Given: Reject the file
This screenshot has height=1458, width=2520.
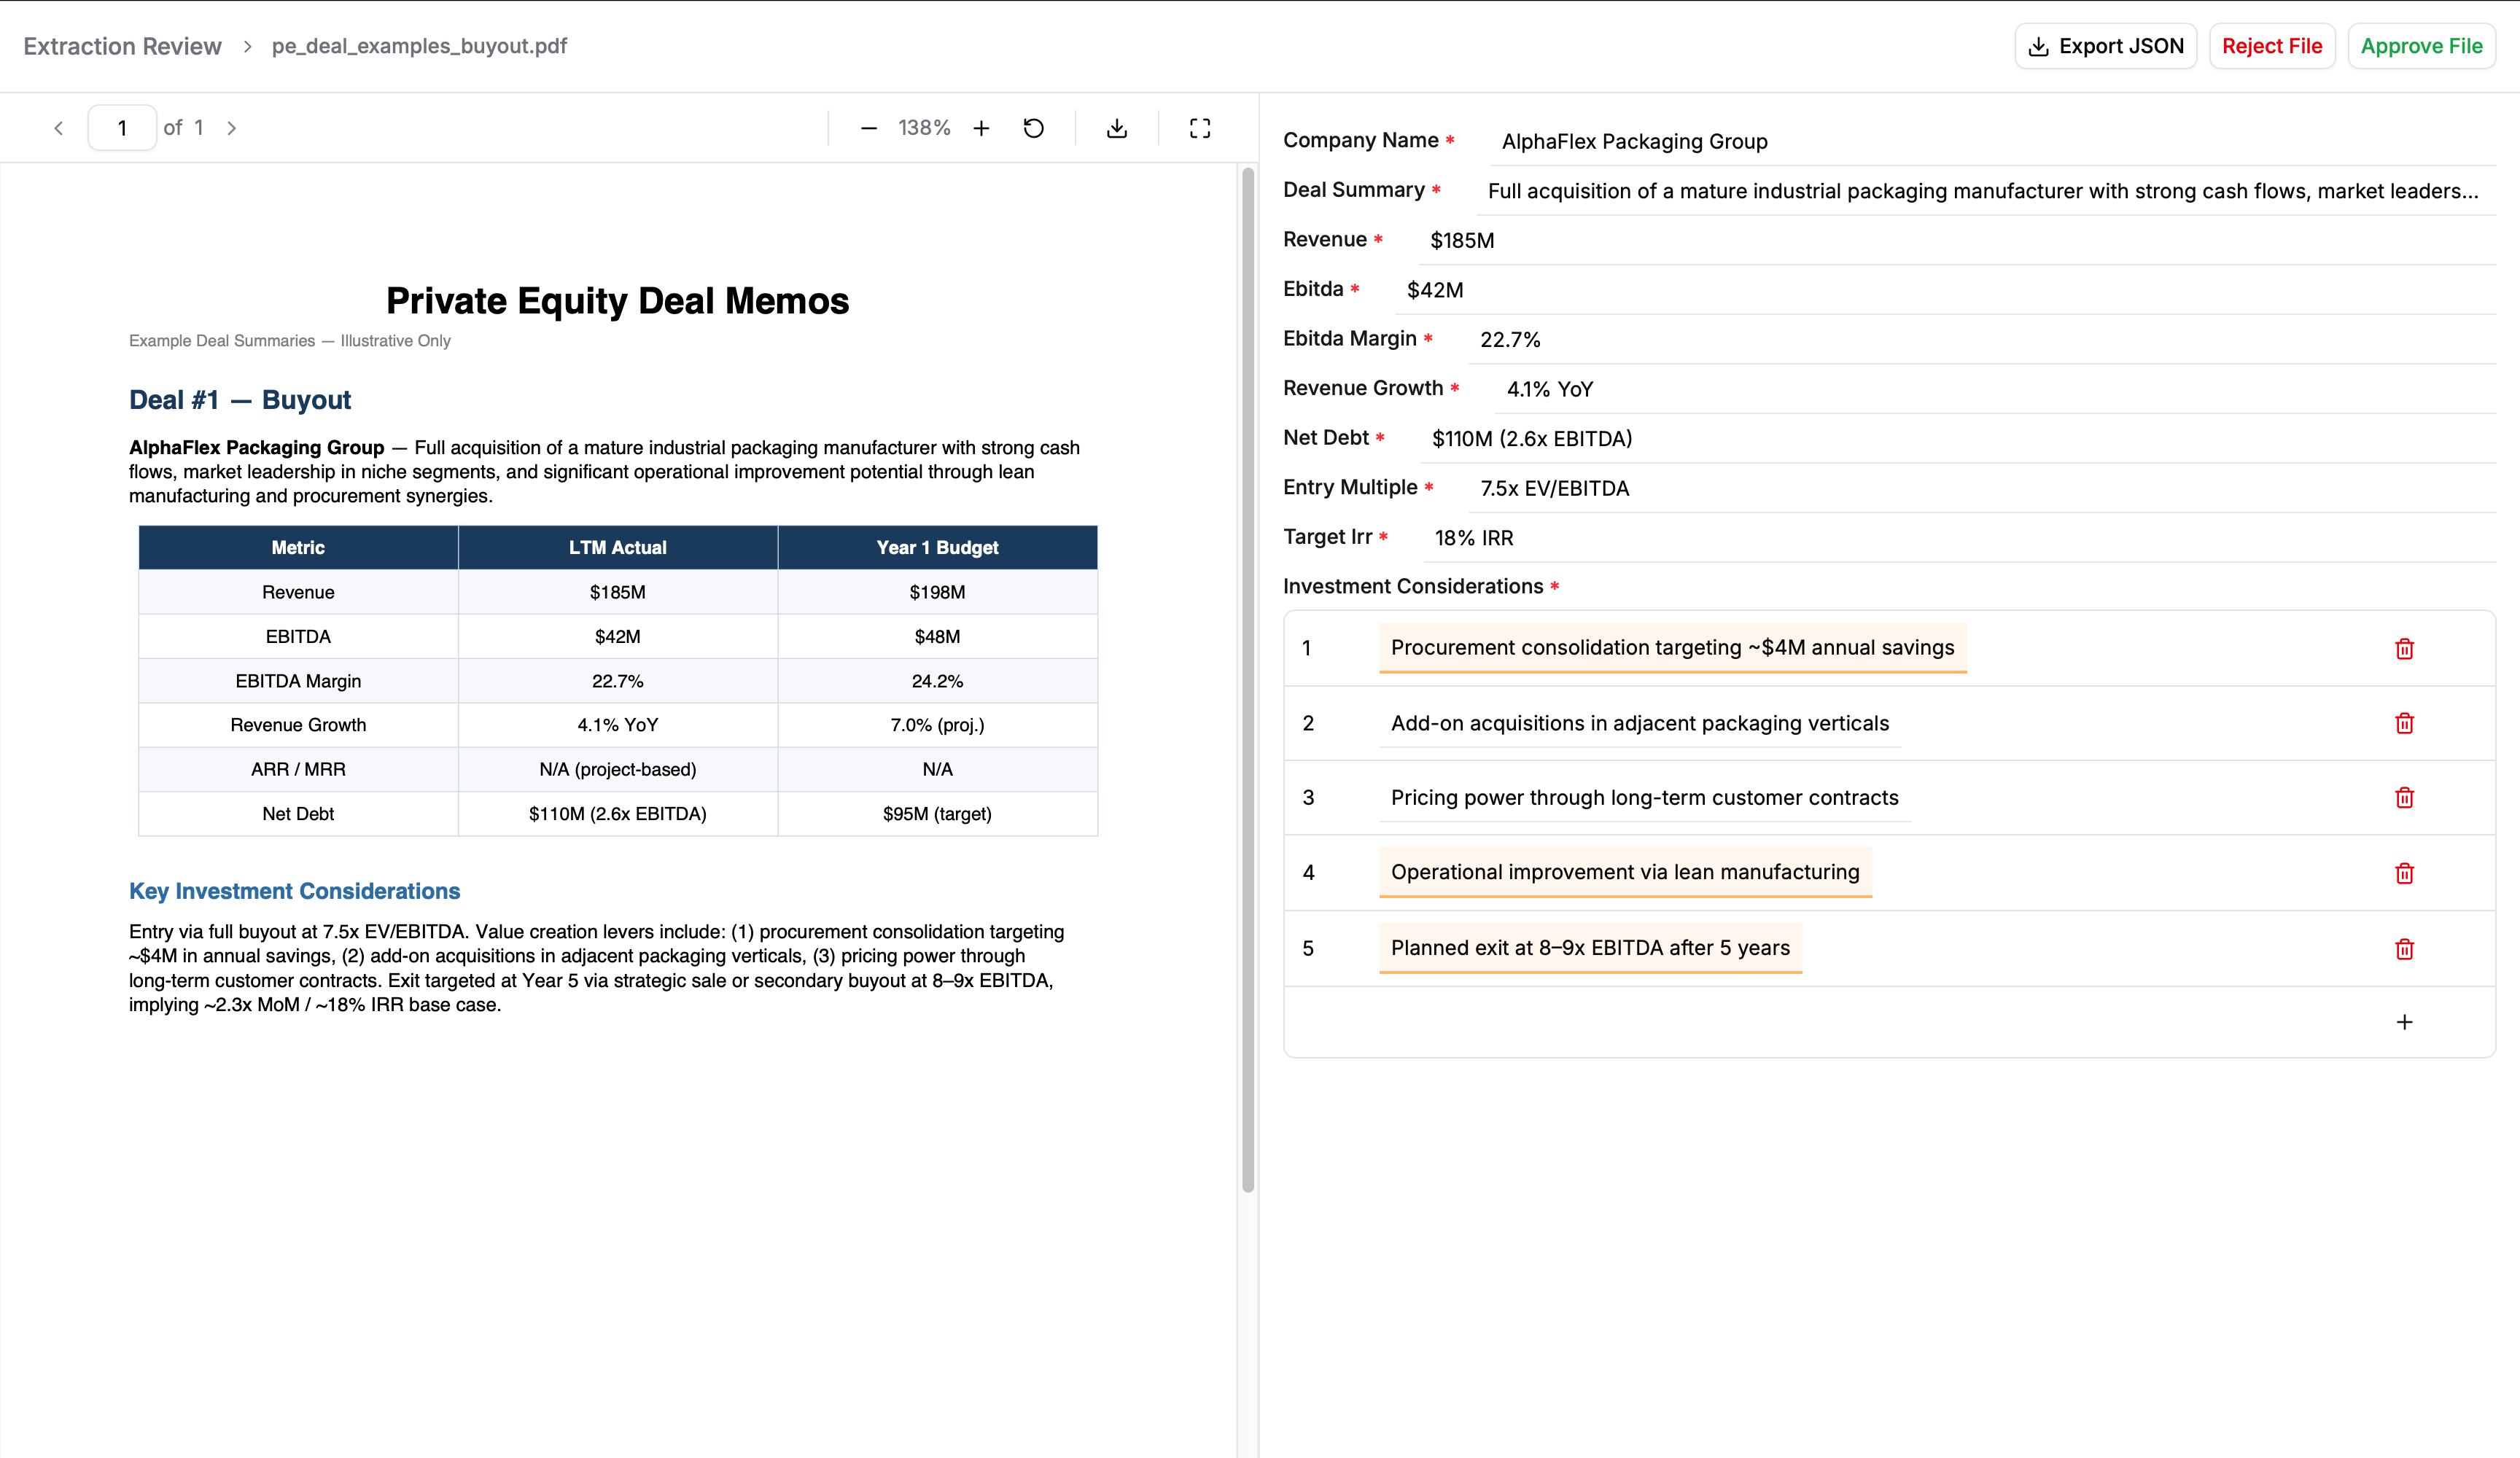Looking at the screenshot, I should click(2271, 46).
